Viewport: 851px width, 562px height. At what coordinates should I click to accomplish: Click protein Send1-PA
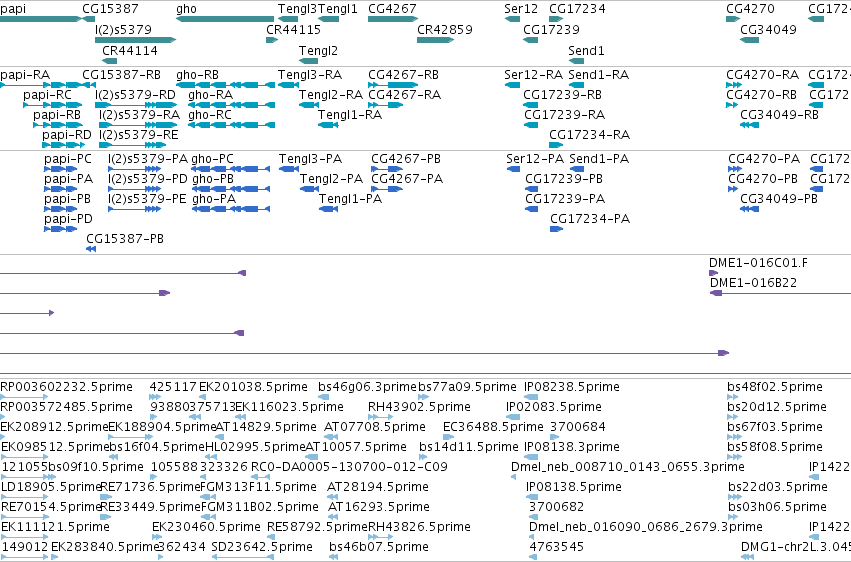click(577, 169)
